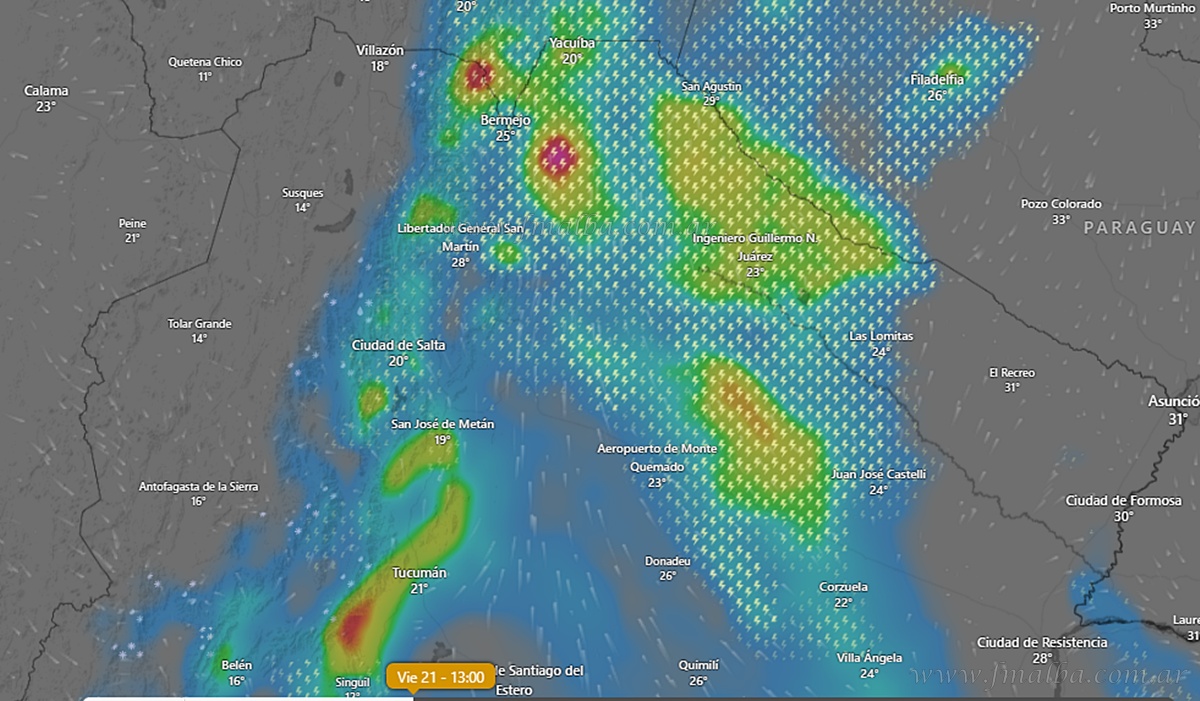Viewport: 1200px width, 701px height.
Task: Click the PARAGUAY country label
Action: [1139, 228]
